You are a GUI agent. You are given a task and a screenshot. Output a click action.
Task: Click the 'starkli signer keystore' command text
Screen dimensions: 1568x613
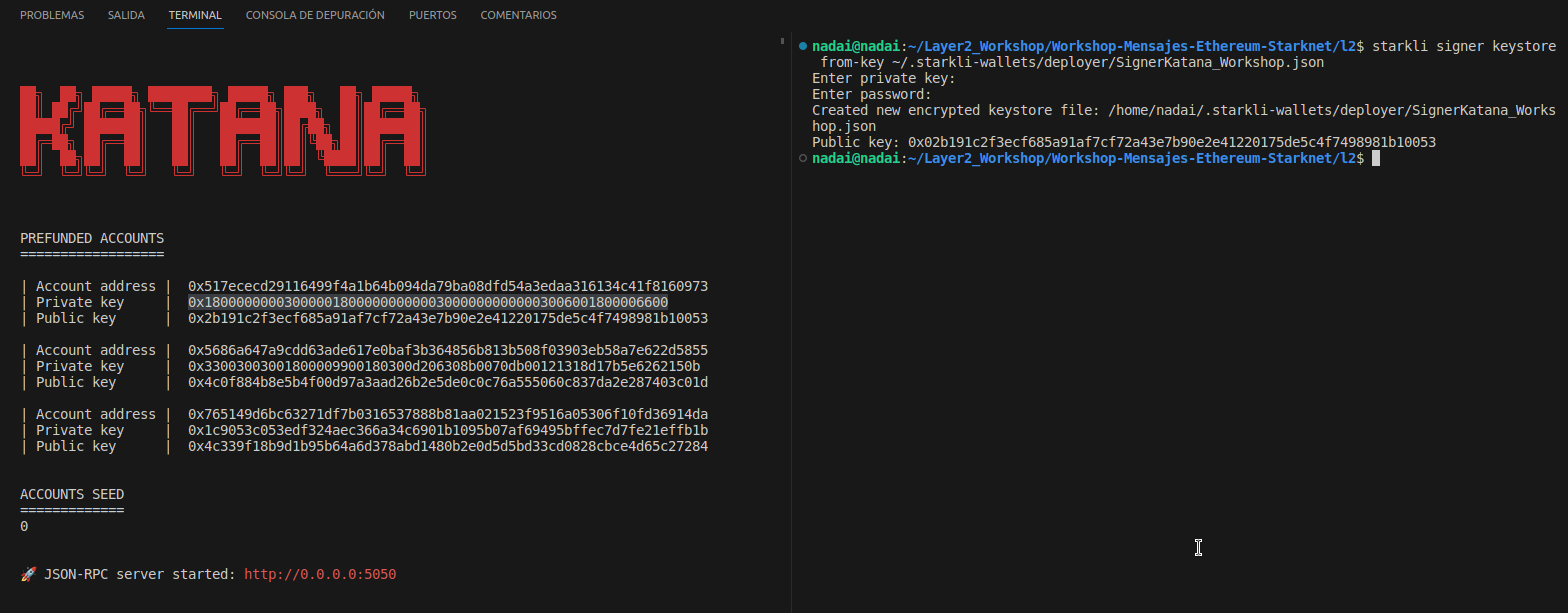(x=1464, y=47)
